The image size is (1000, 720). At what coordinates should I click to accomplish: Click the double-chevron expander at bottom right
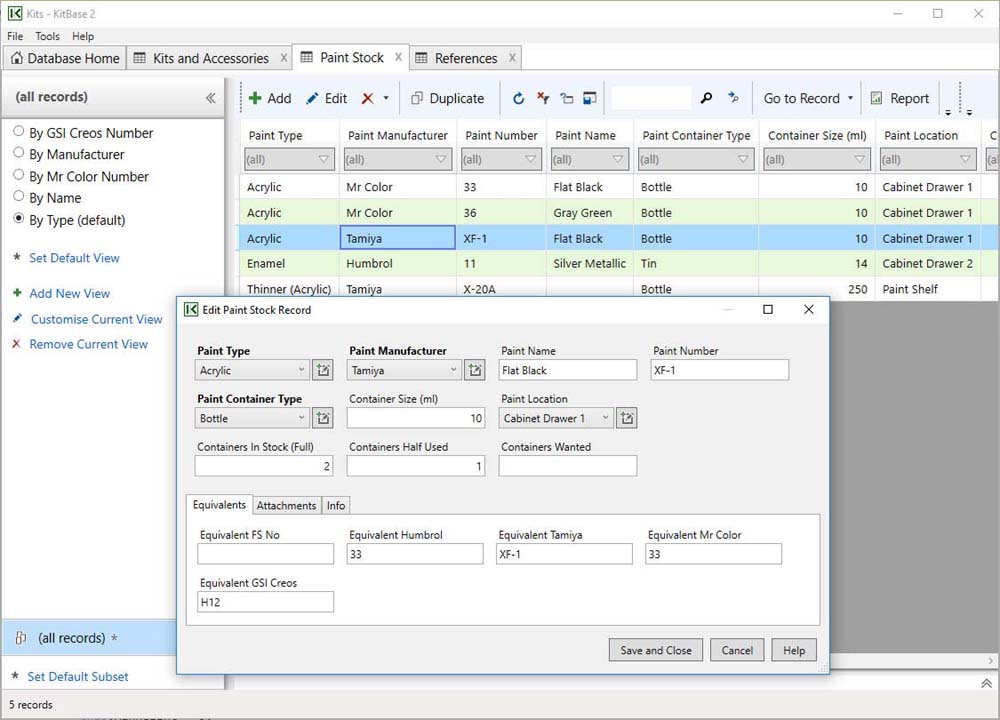click(986, 683)
